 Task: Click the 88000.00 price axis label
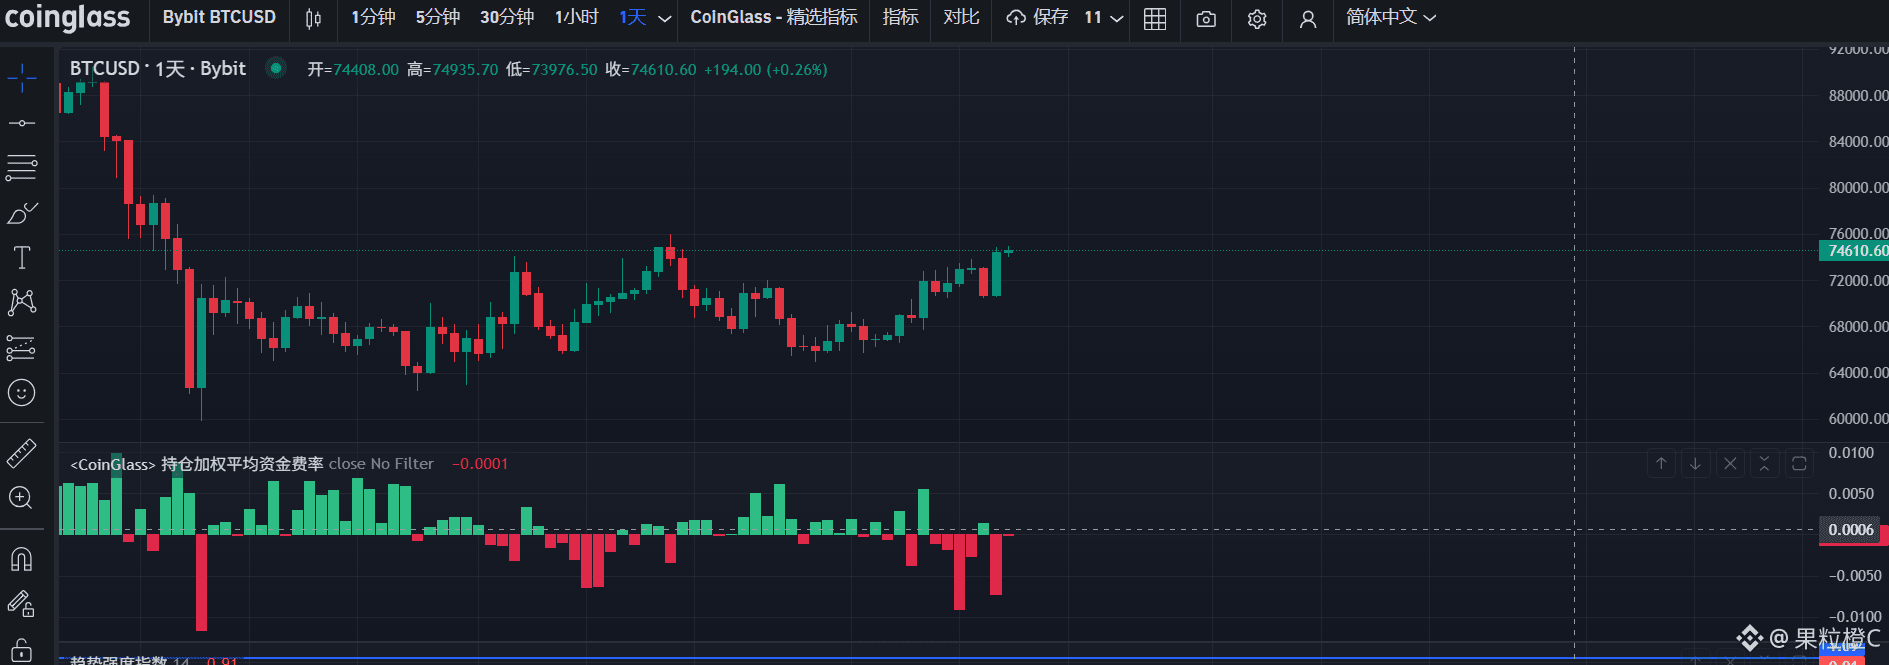tap(1857, 96)
